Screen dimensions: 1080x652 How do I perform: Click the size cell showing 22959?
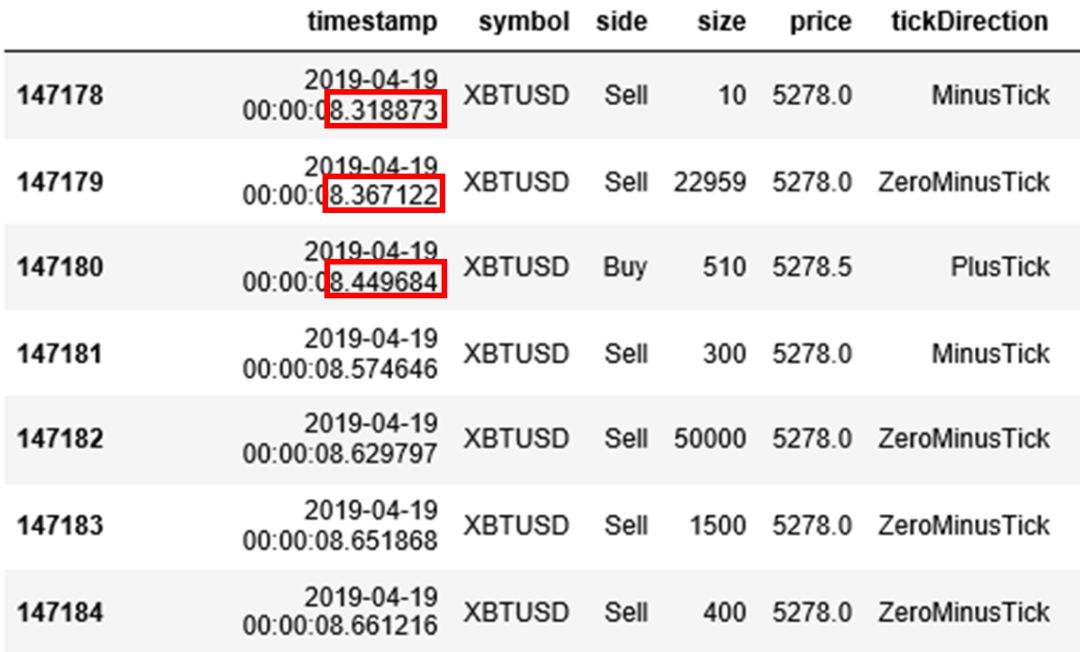pyautogui.click(x=710, y=182)
